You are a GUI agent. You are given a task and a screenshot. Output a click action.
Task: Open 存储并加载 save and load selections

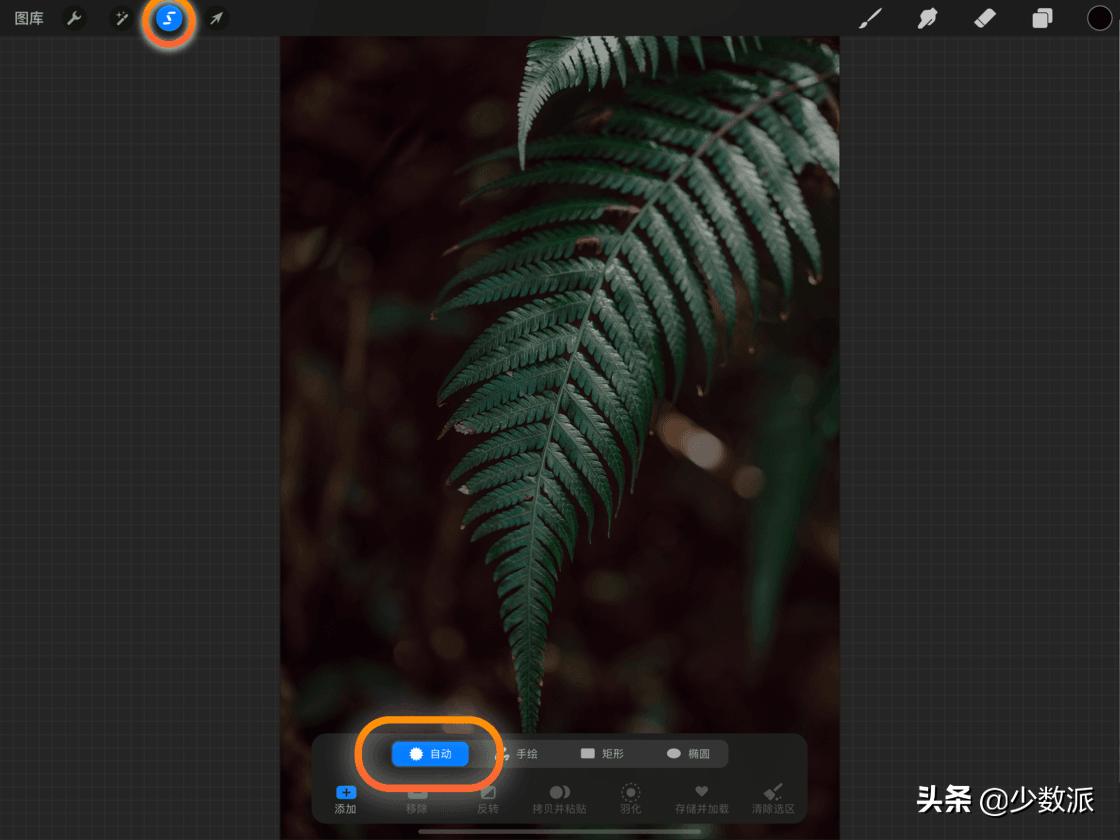[x=702, y=799]
